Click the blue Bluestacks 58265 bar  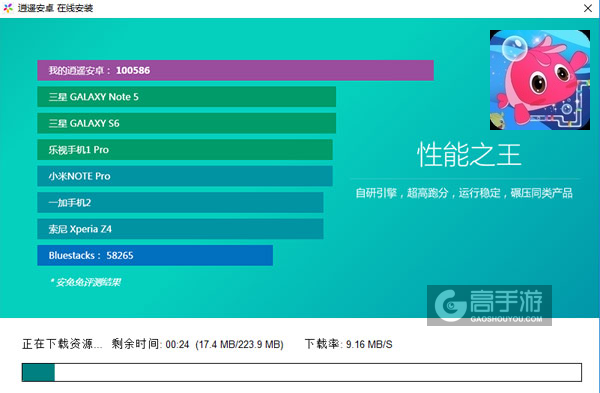(155, 255)
